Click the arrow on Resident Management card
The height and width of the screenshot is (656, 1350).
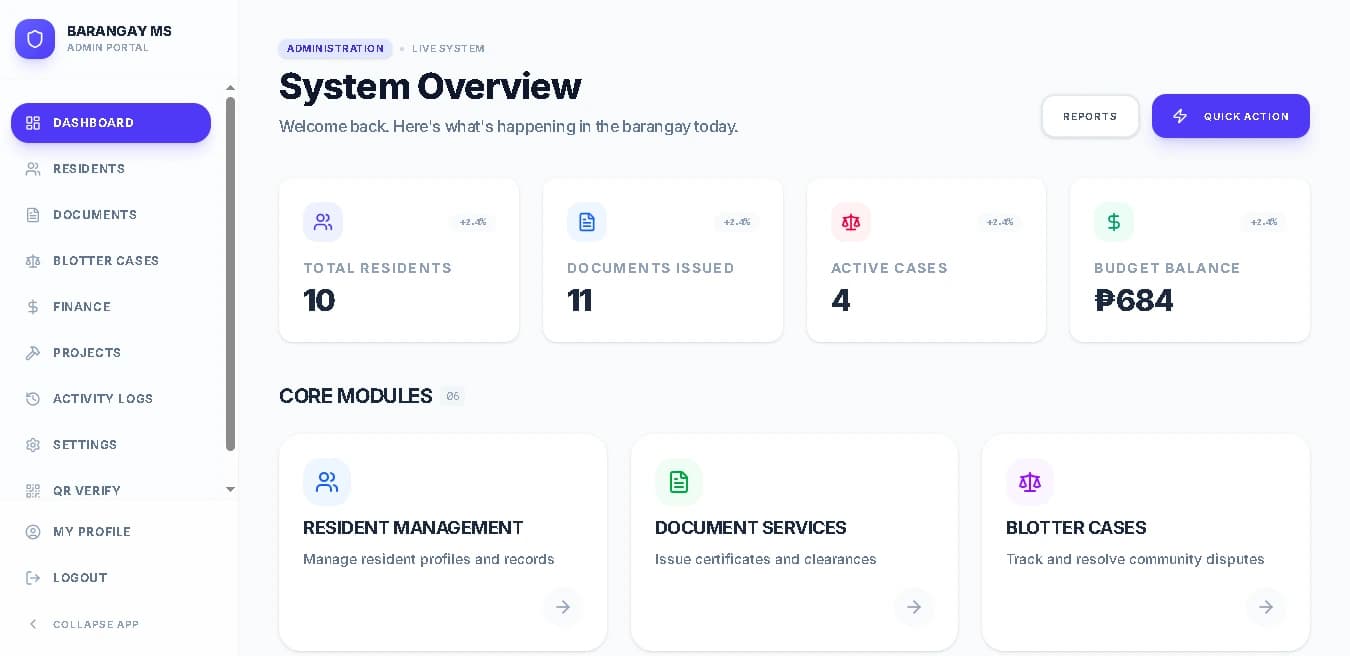(563, 607)
